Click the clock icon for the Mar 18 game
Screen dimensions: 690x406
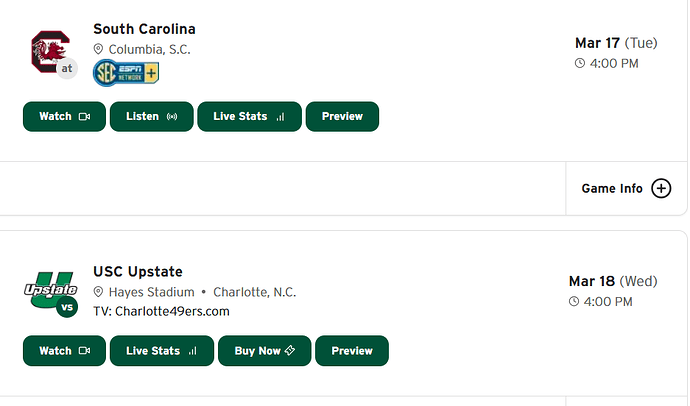point(574,302)
